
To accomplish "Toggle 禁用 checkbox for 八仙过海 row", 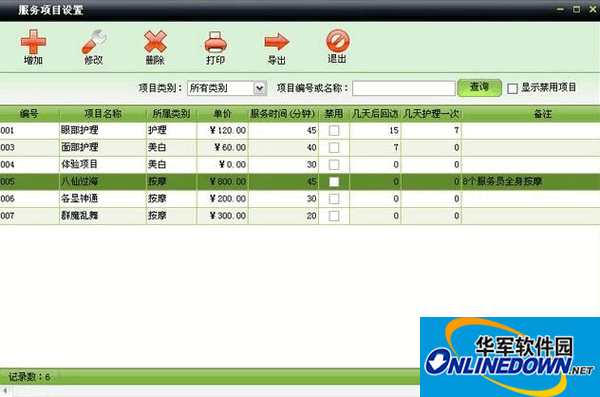I will coord(334,181).
